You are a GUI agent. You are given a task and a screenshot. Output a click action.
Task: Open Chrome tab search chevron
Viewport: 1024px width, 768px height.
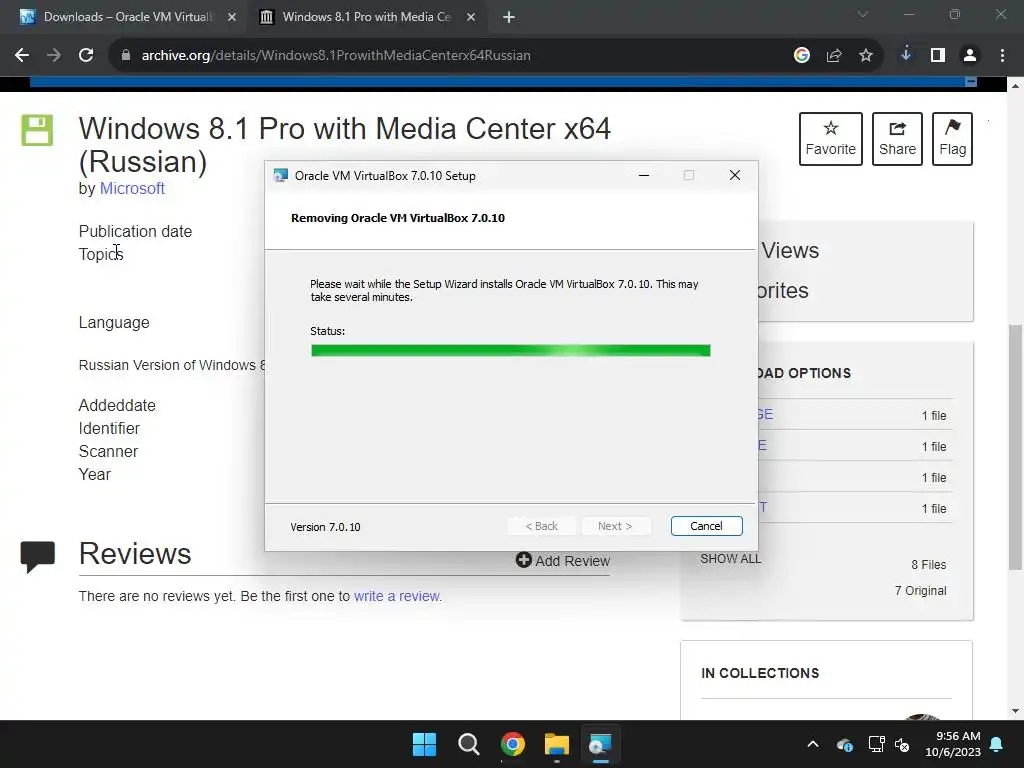pos(863,14)
